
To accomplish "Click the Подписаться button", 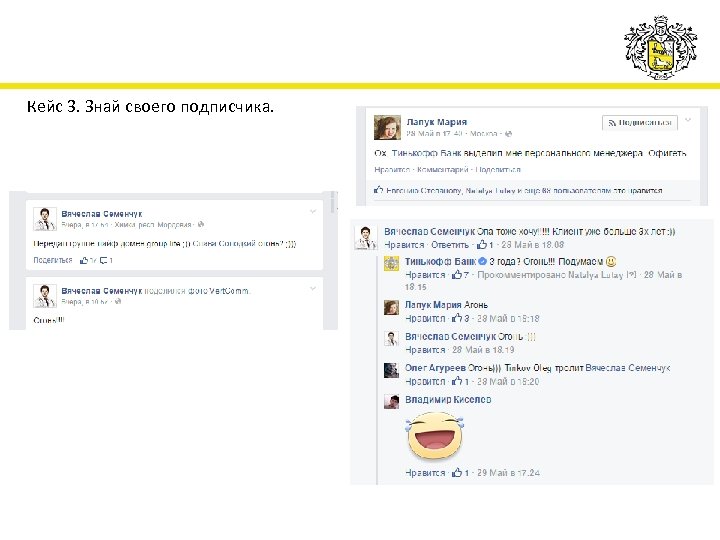I will point(640,123).
